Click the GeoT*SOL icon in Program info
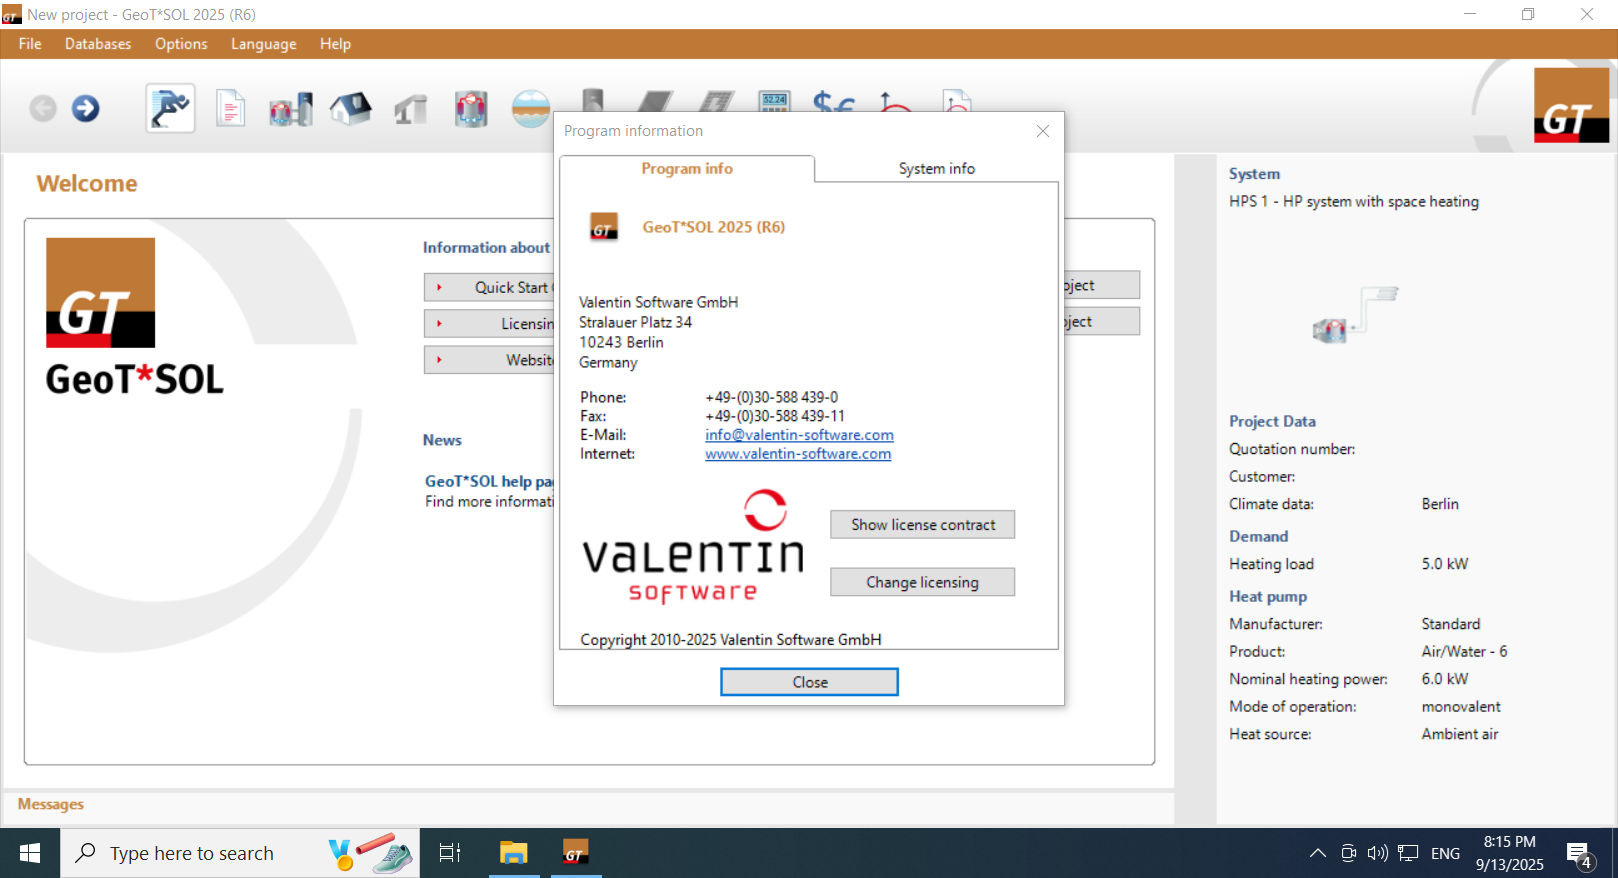 coord(603,227)
